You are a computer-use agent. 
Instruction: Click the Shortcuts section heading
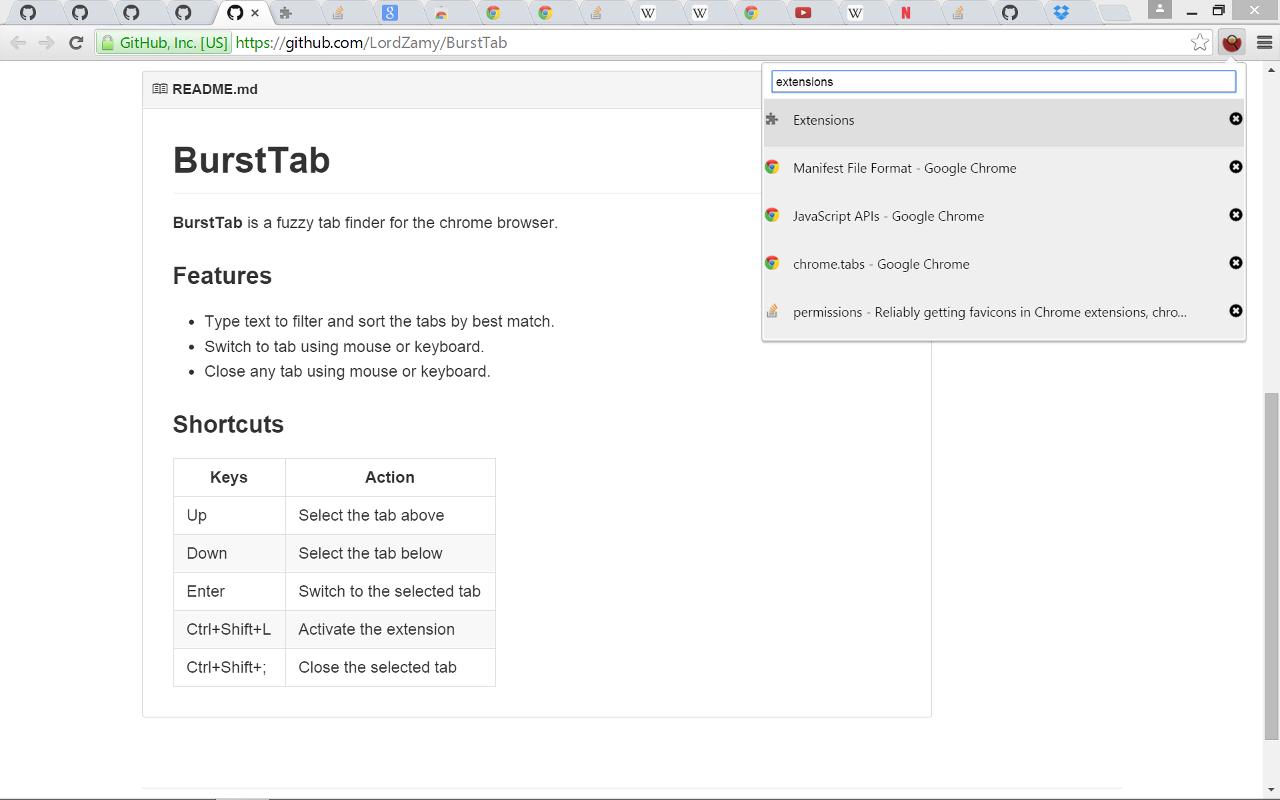click(228, 424)
